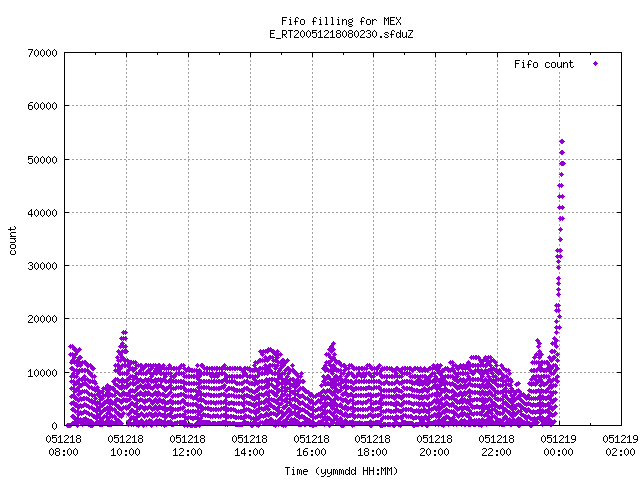Image resolution: width=640 pixels, height=480 pixels.
Task: Click the x-axis label "Time (yymmdd HH:MM)"
Action: pyautogui.click(x=341, y=471)
